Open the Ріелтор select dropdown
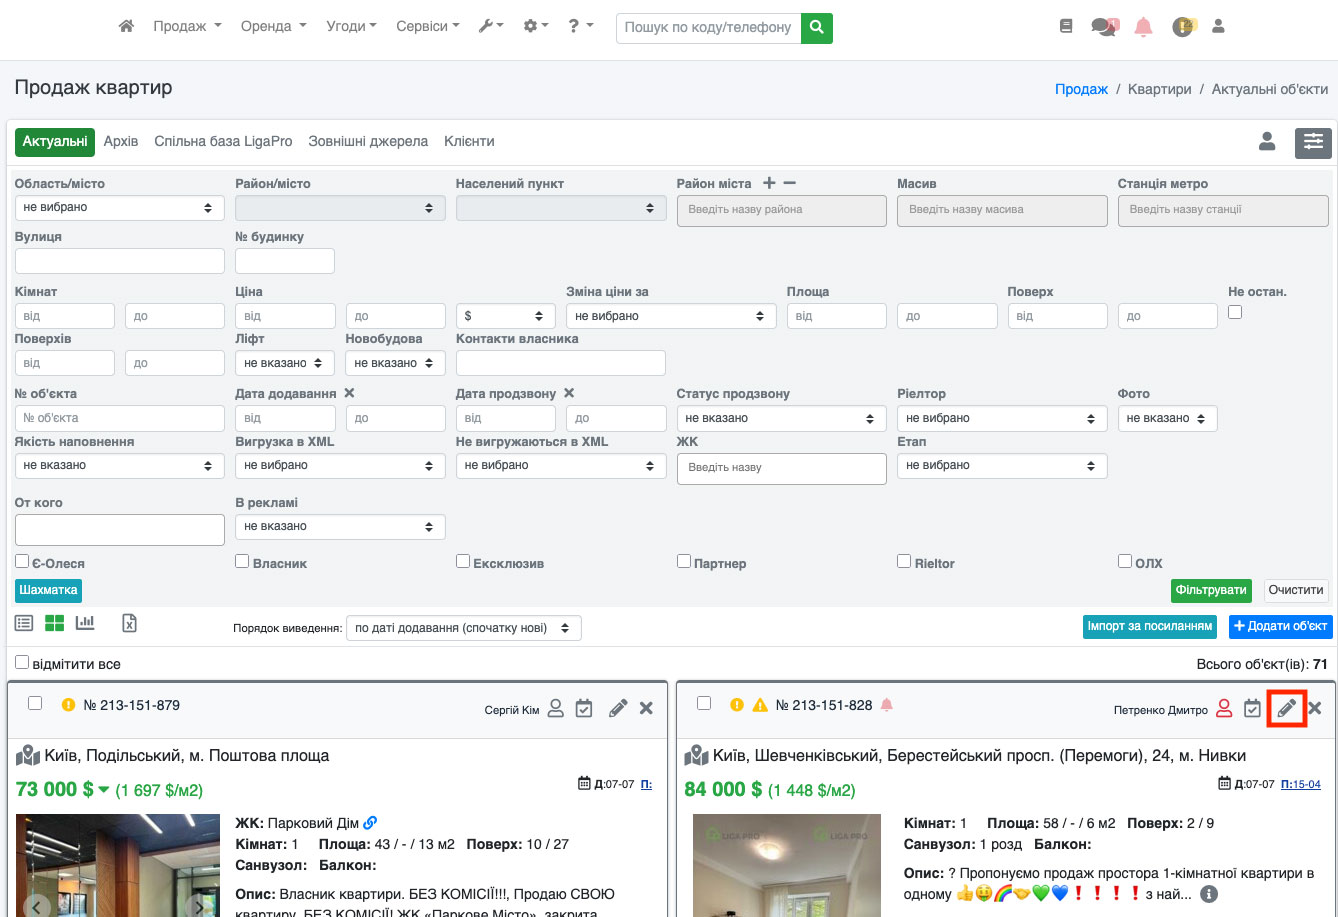1338x917 pixels. 1002,418
